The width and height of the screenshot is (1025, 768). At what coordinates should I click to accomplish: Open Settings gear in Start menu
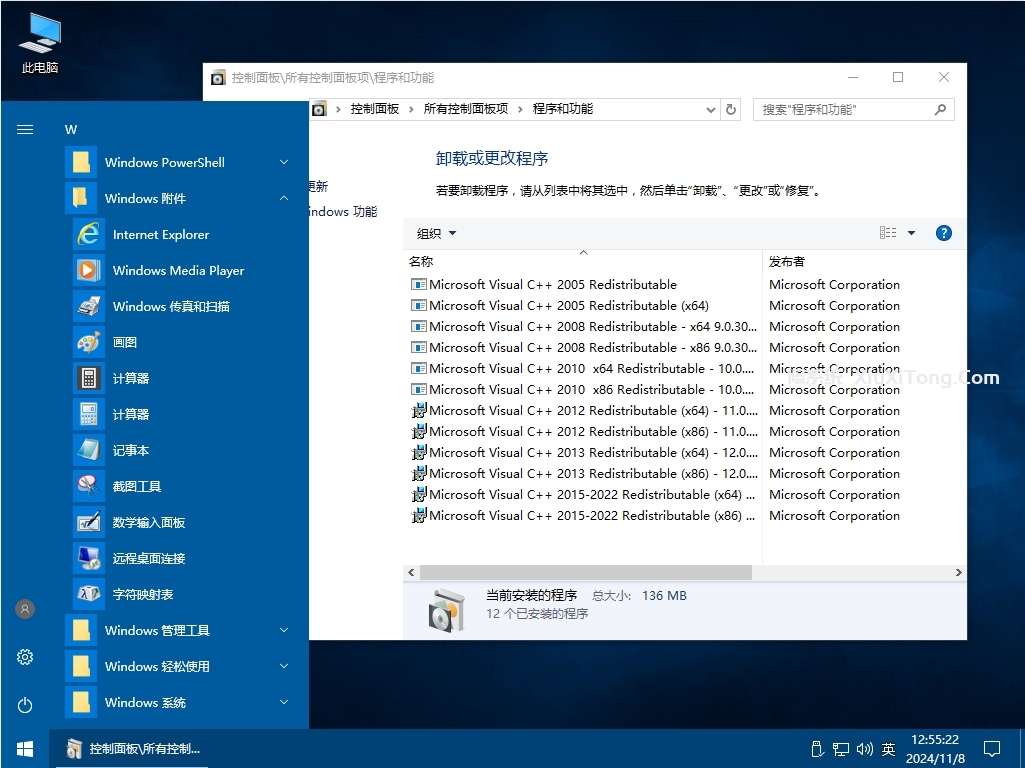pyautogui.click(x=25, y=657)
